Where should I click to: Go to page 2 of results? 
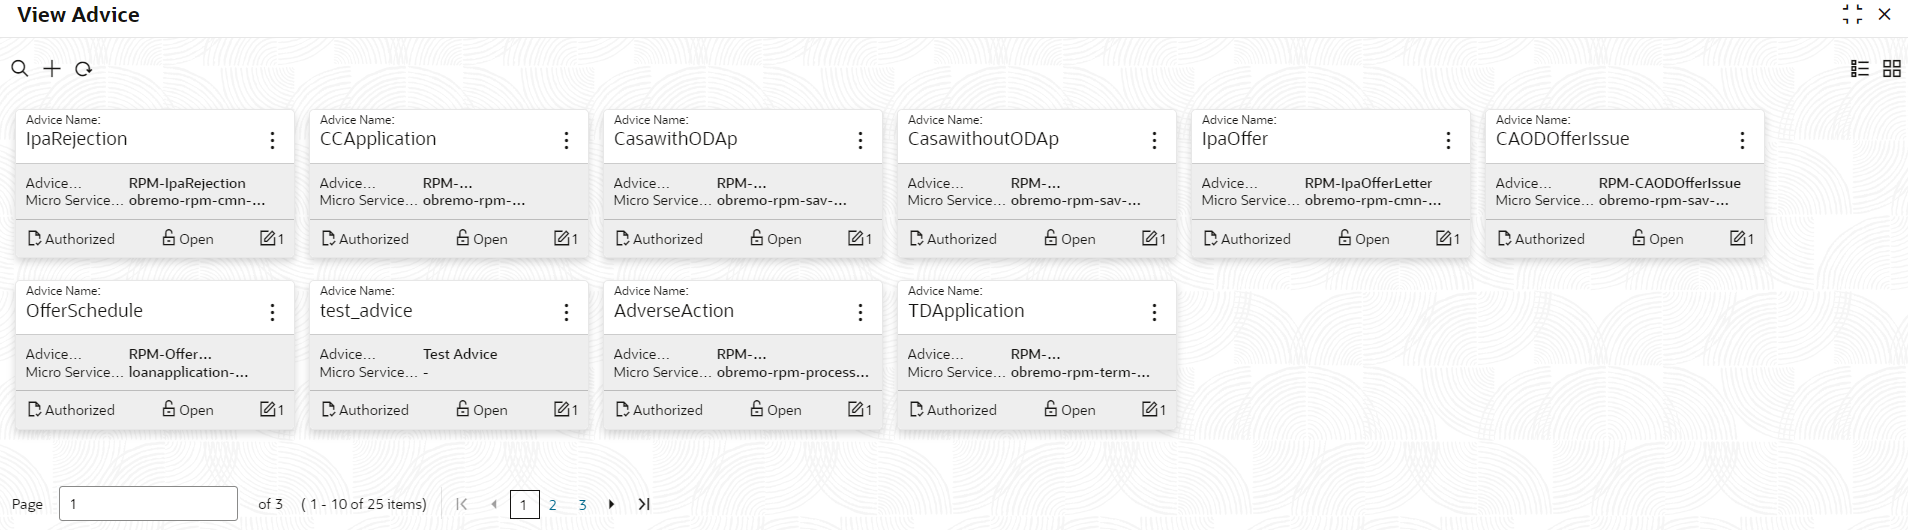point(552,505)
